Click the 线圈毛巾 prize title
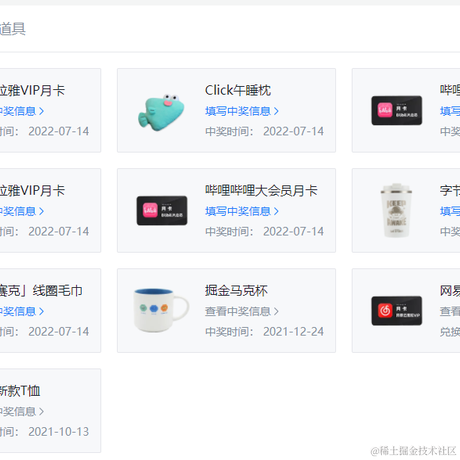Viewport: 460px width, 460px height. (x=41, y=290)
